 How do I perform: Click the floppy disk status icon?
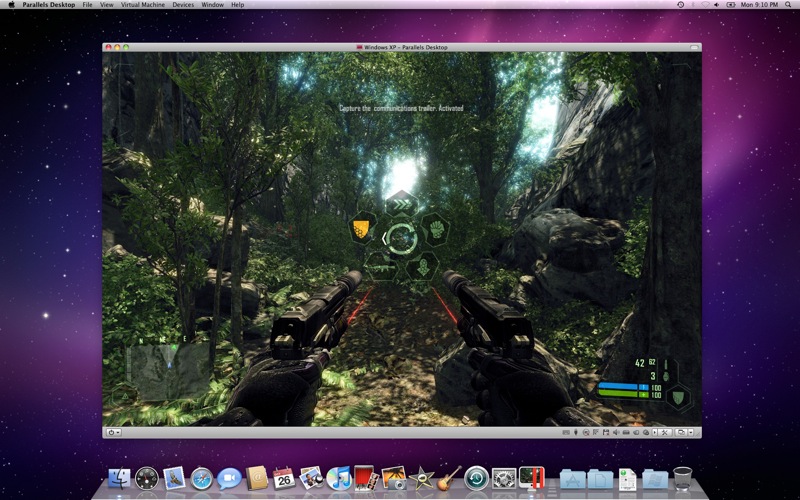(606, 432)
